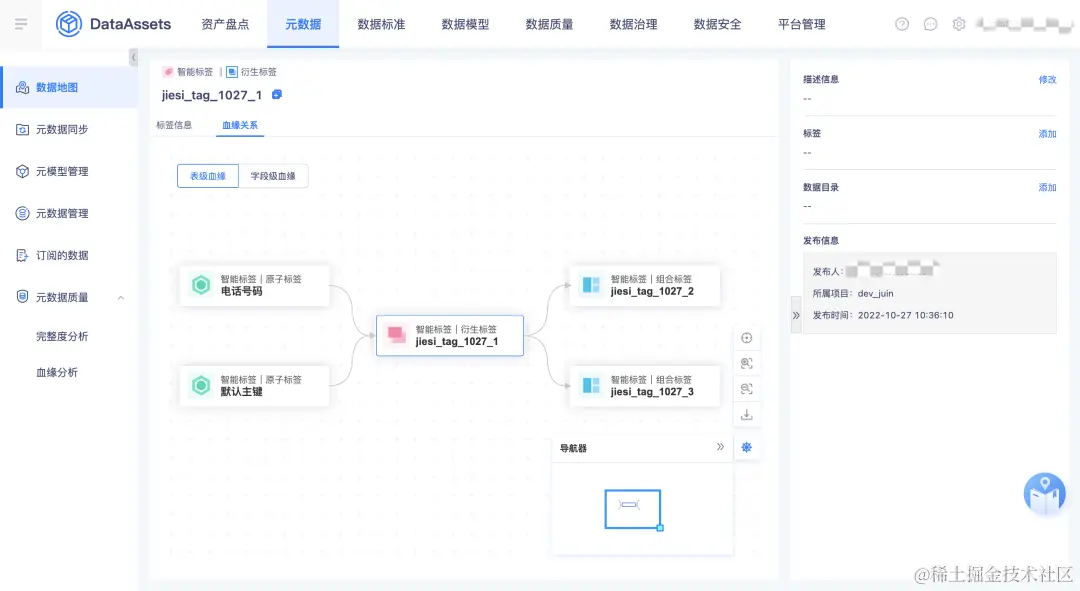This screenshot has width=1080, height=591.
Task: Click the blue icon of jiesi_tag_1027_3
Action: click(591, 385)
